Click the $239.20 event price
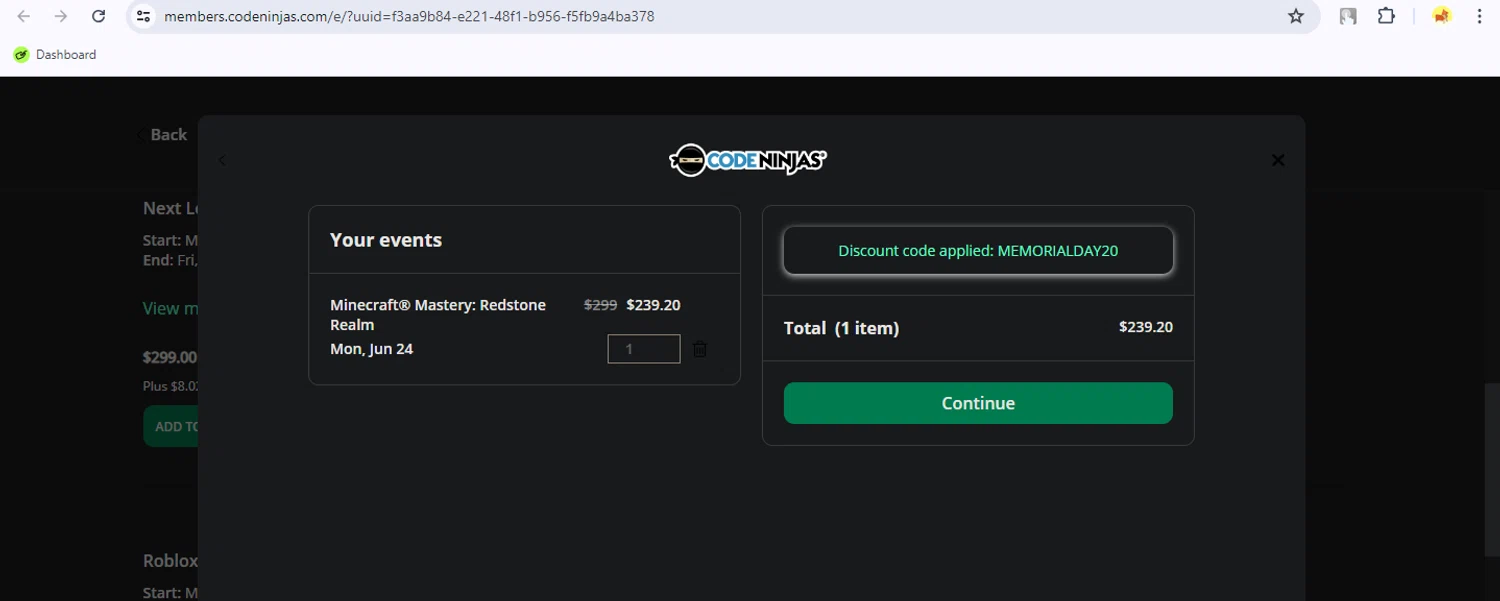The height and width of the screenshot is (601, 1500). pos(653,305)
